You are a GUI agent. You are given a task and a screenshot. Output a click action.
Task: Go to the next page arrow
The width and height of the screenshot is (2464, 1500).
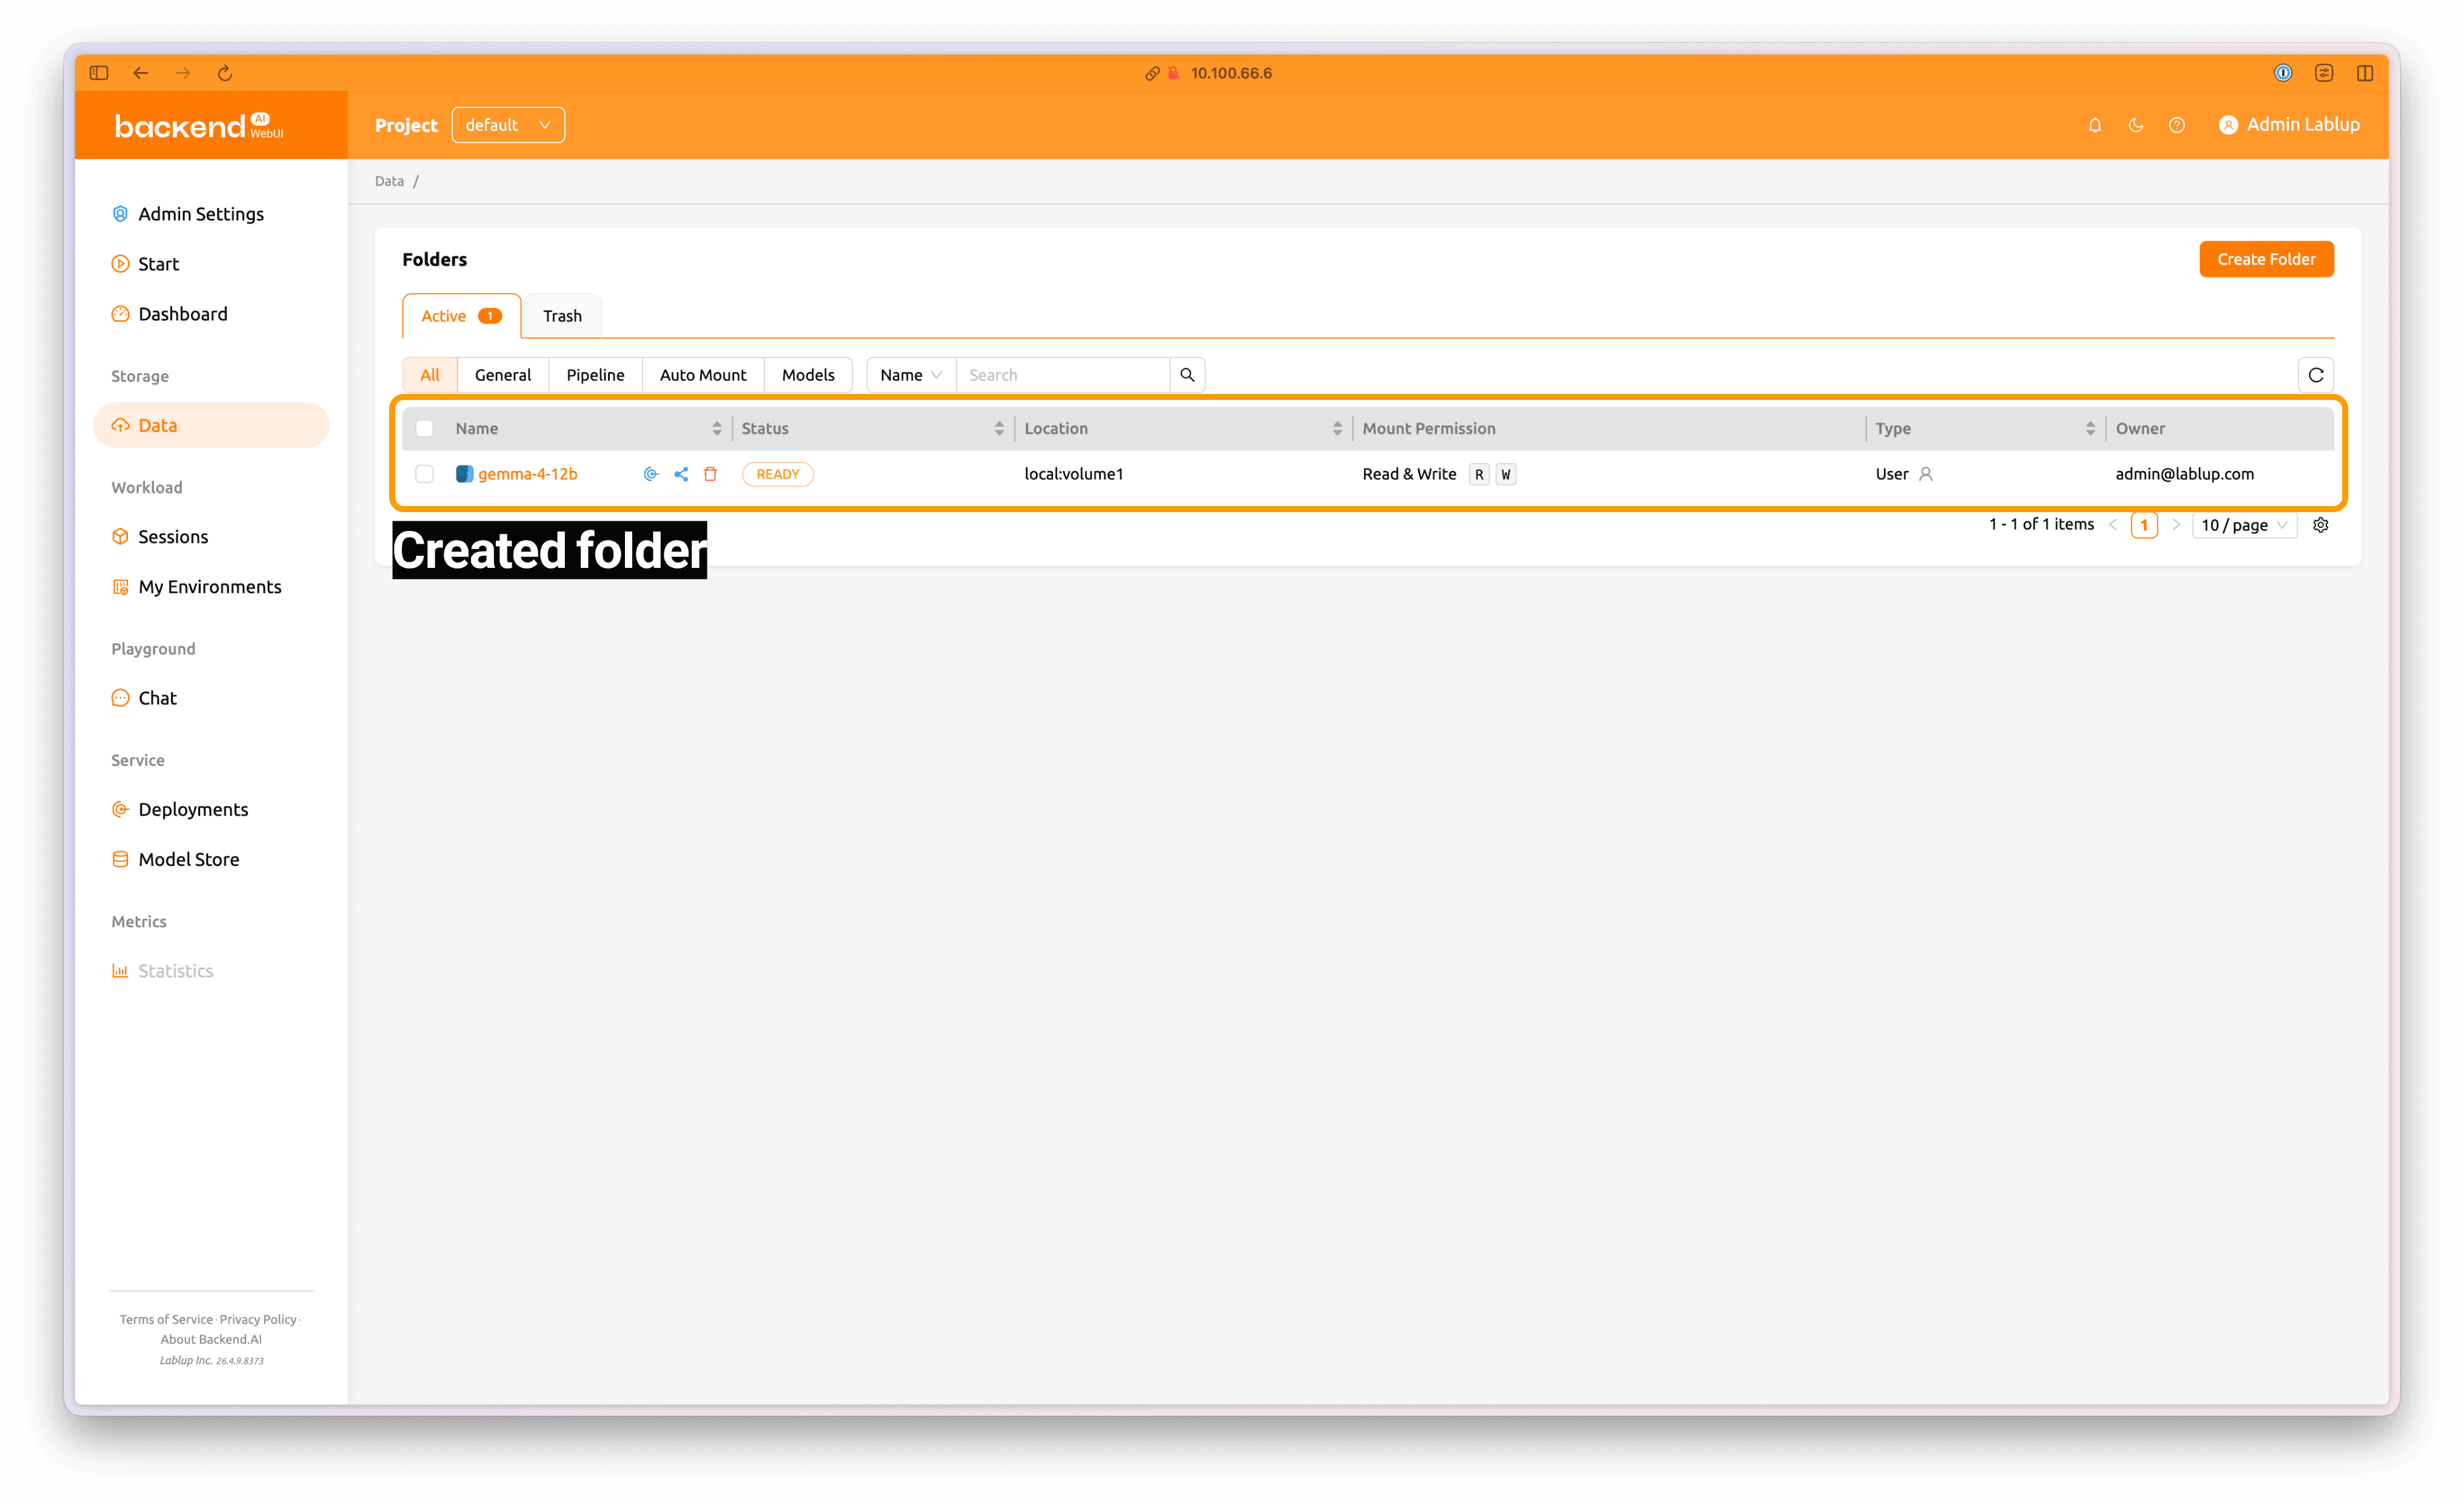[2176, 525]
